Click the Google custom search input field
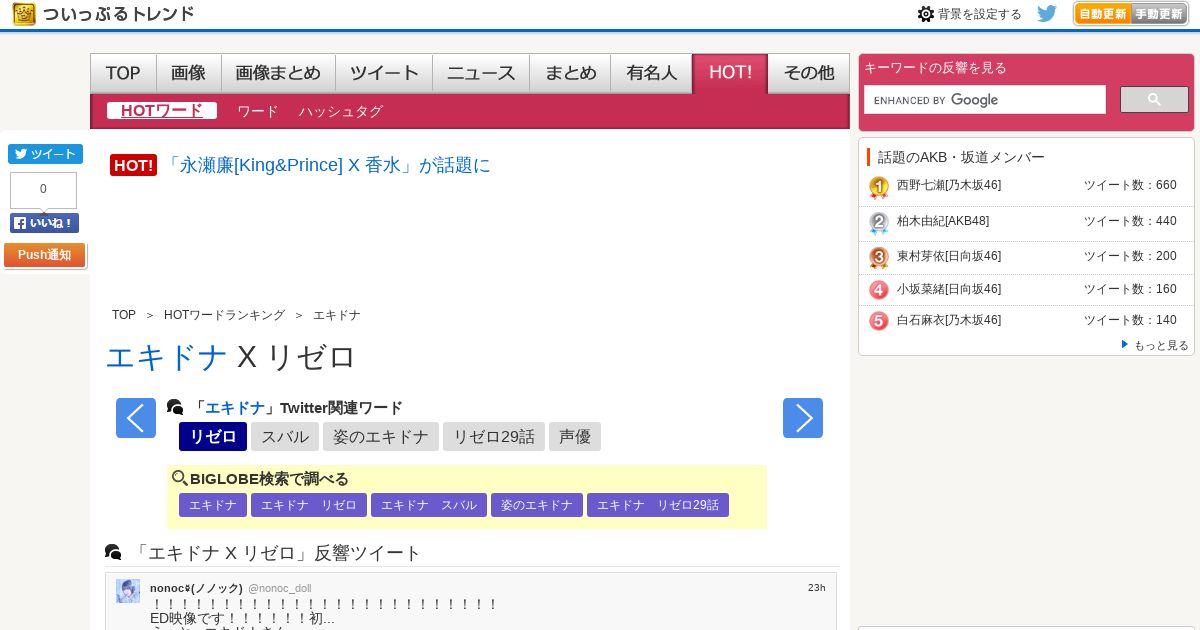This screenshot has width=1200, height=630. [x=985, y=100]
